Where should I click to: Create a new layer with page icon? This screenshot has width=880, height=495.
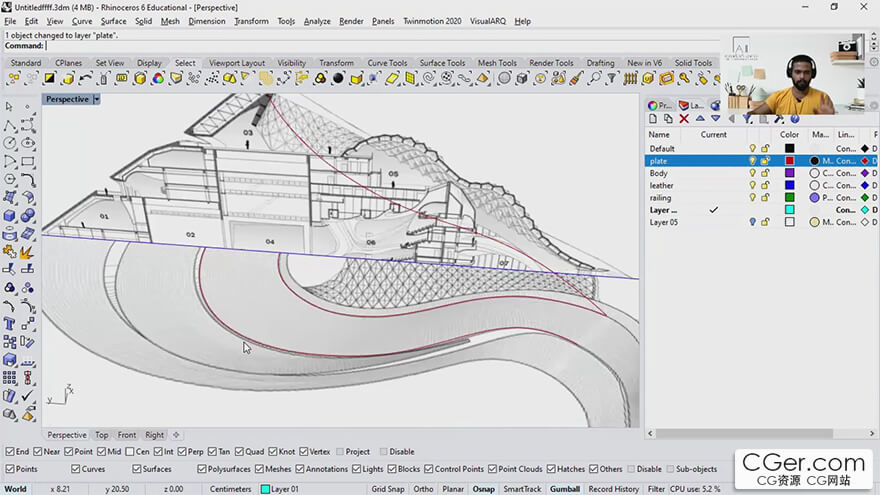tap(653, 119)
